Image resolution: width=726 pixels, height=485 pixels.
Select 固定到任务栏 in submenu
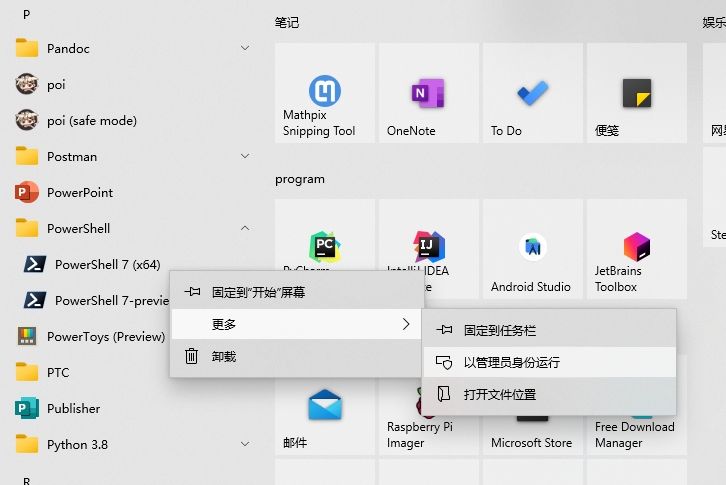[x=549, y=330]
